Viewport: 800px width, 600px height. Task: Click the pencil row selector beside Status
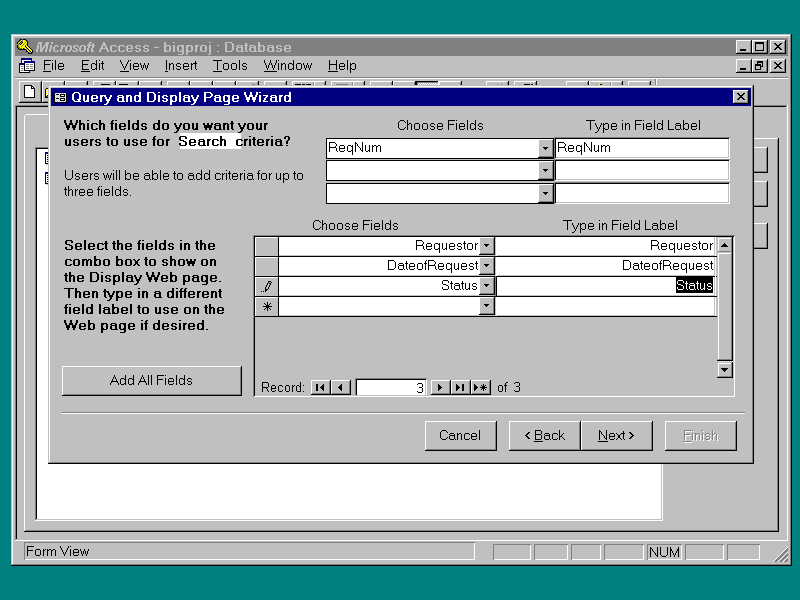267,286
